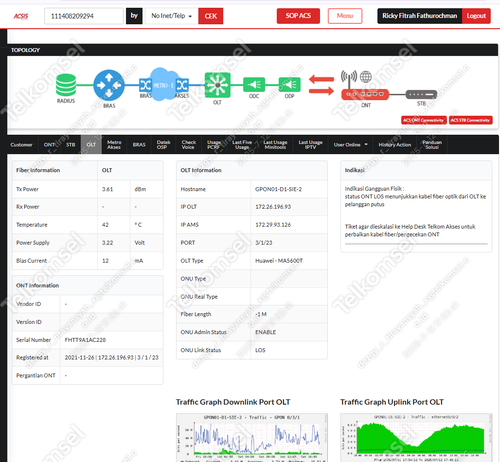Click the globe icon above ONT
Image resolution: width=500 pixels, height=462 pixels.
pyautogui.click(x=366, y=77)
